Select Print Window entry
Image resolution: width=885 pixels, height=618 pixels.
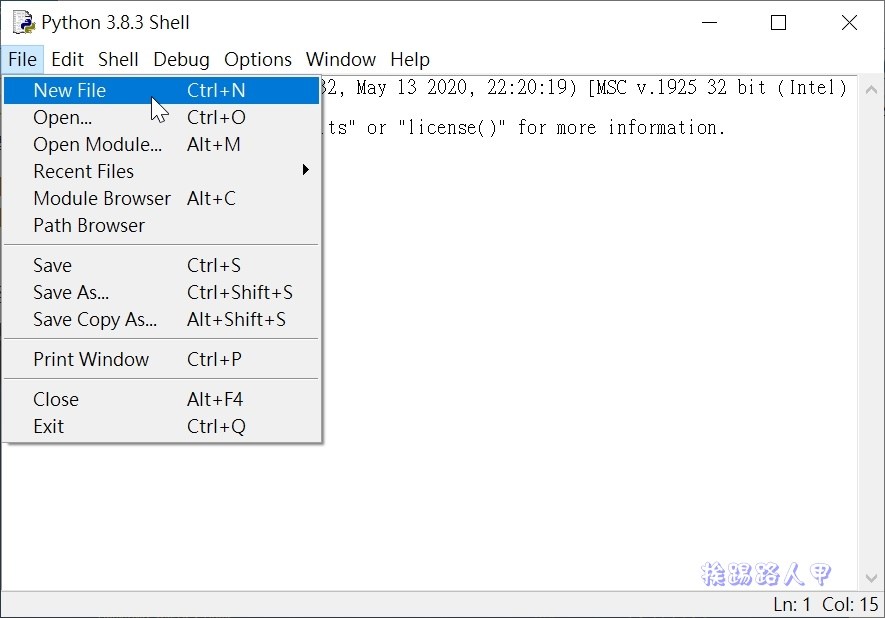[x=161, y=360]
